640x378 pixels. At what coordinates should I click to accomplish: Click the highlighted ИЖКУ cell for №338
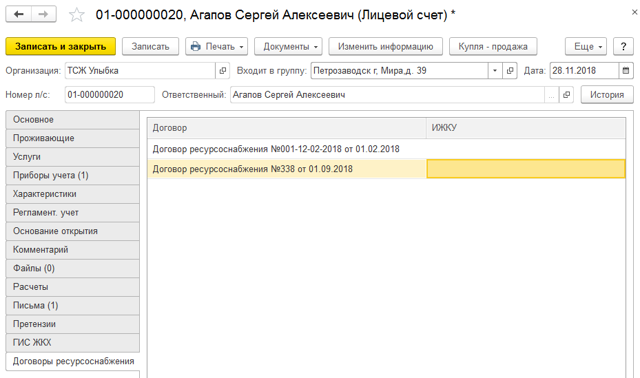coord(526,169)
